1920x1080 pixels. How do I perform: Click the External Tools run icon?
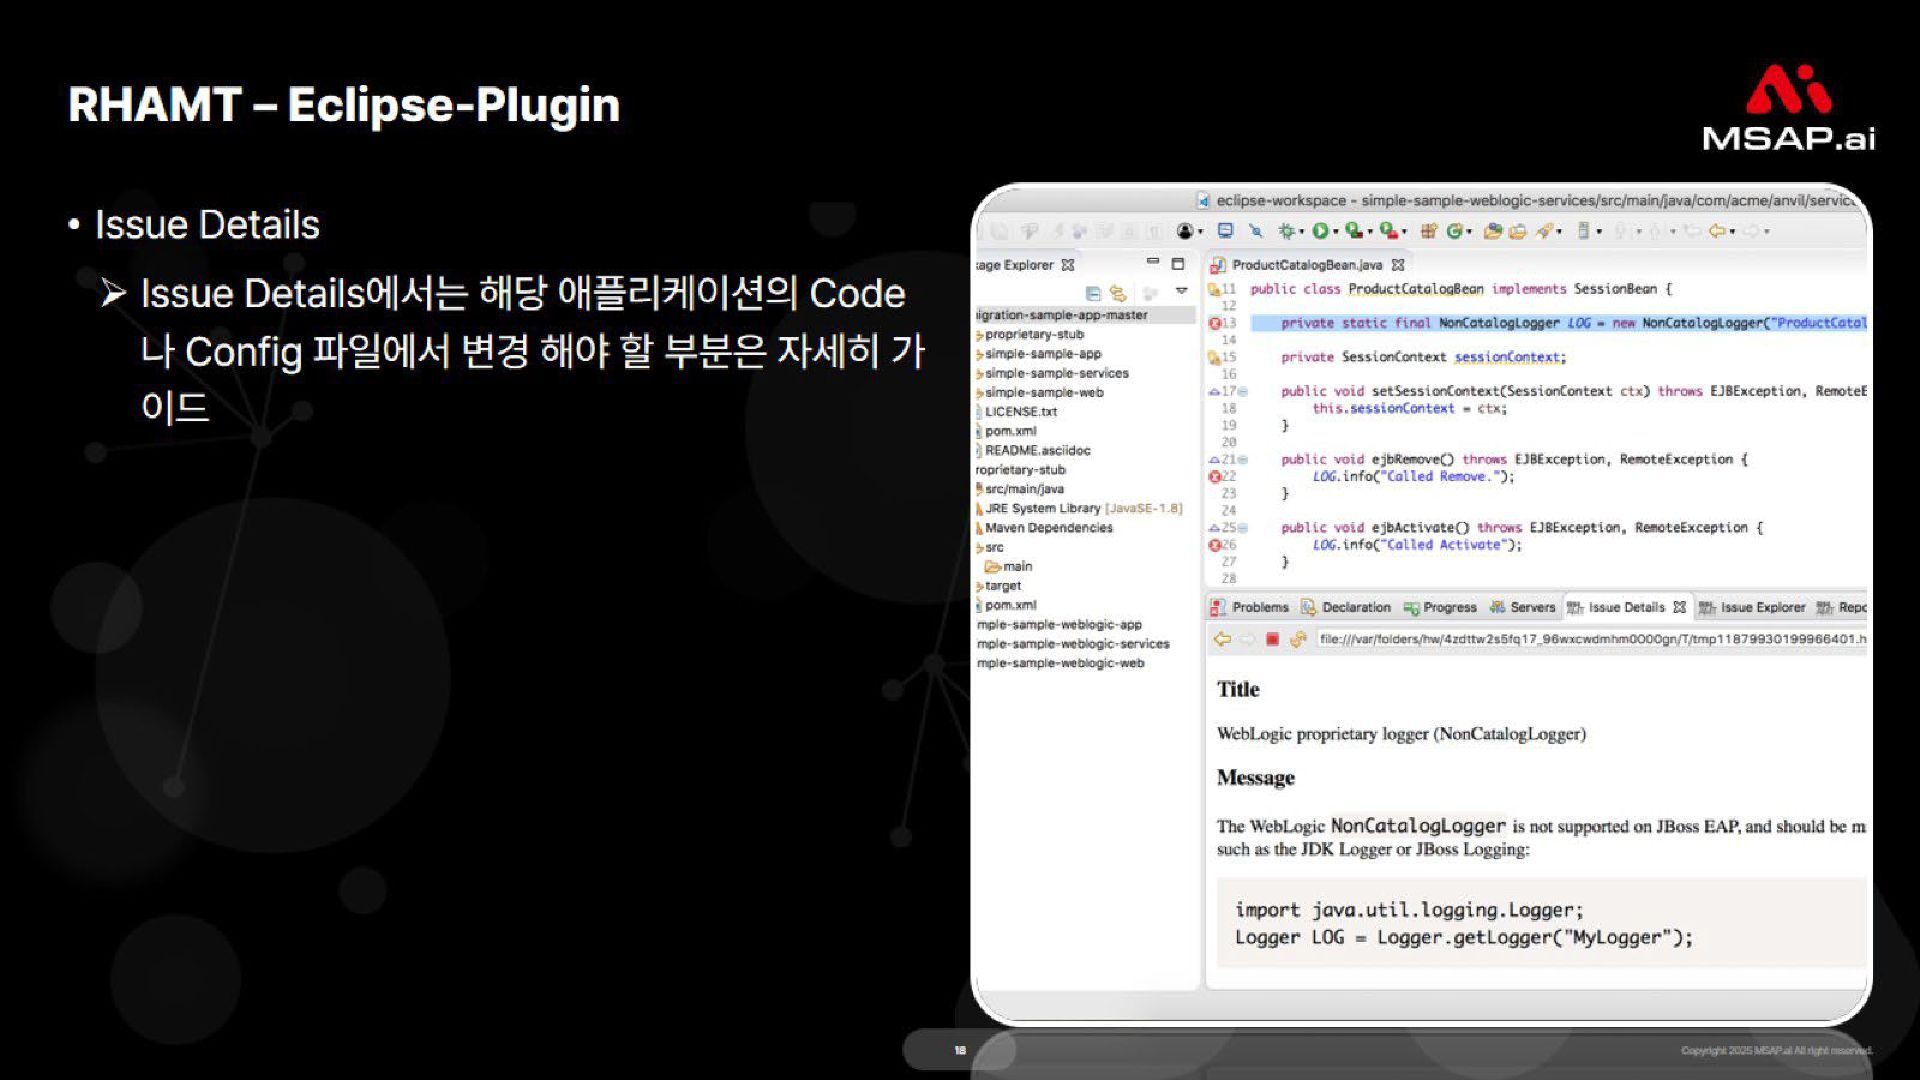pyautogui.click(x=1388, y=231)
